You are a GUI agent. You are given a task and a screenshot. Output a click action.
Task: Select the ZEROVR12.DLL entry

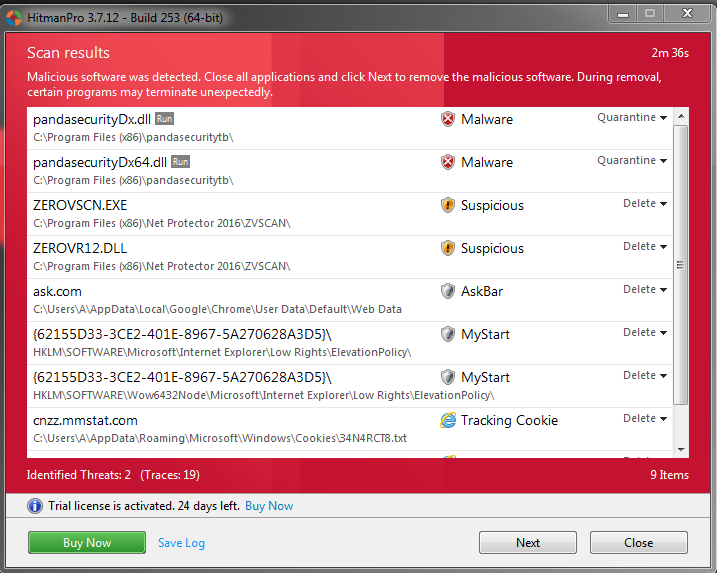tap(350, 257)
